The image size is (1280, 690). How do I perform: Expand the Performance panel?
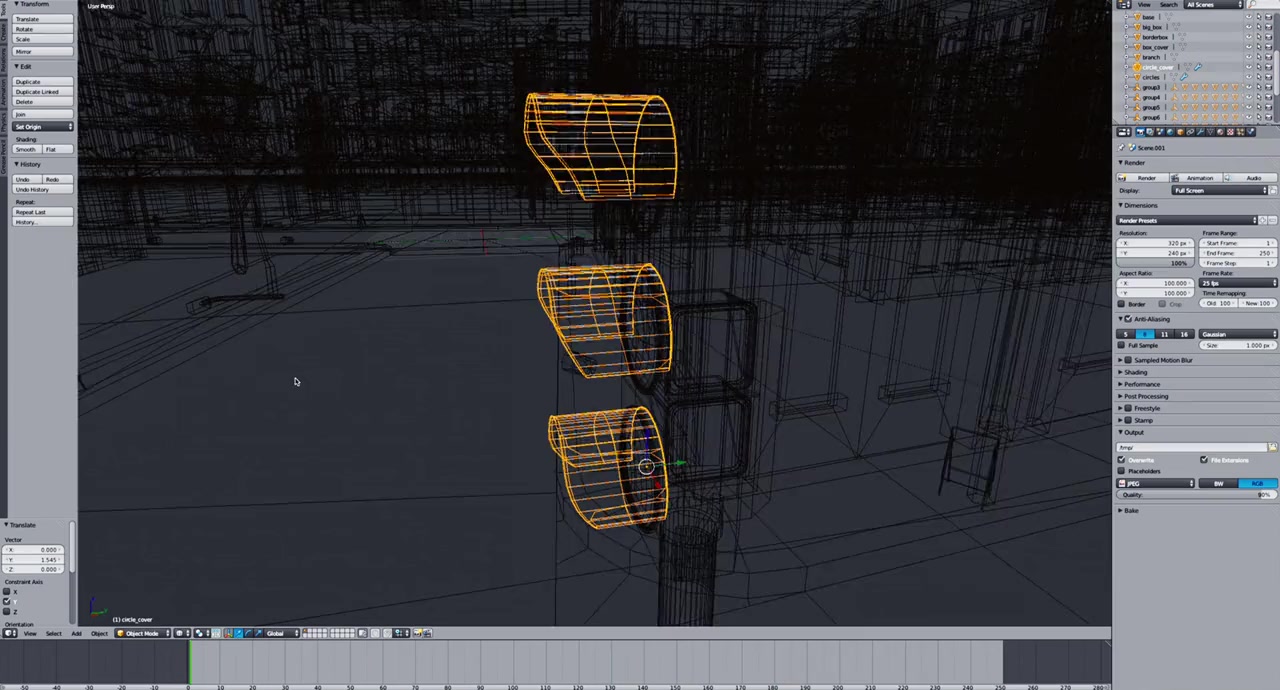[x=1141, y=384]
